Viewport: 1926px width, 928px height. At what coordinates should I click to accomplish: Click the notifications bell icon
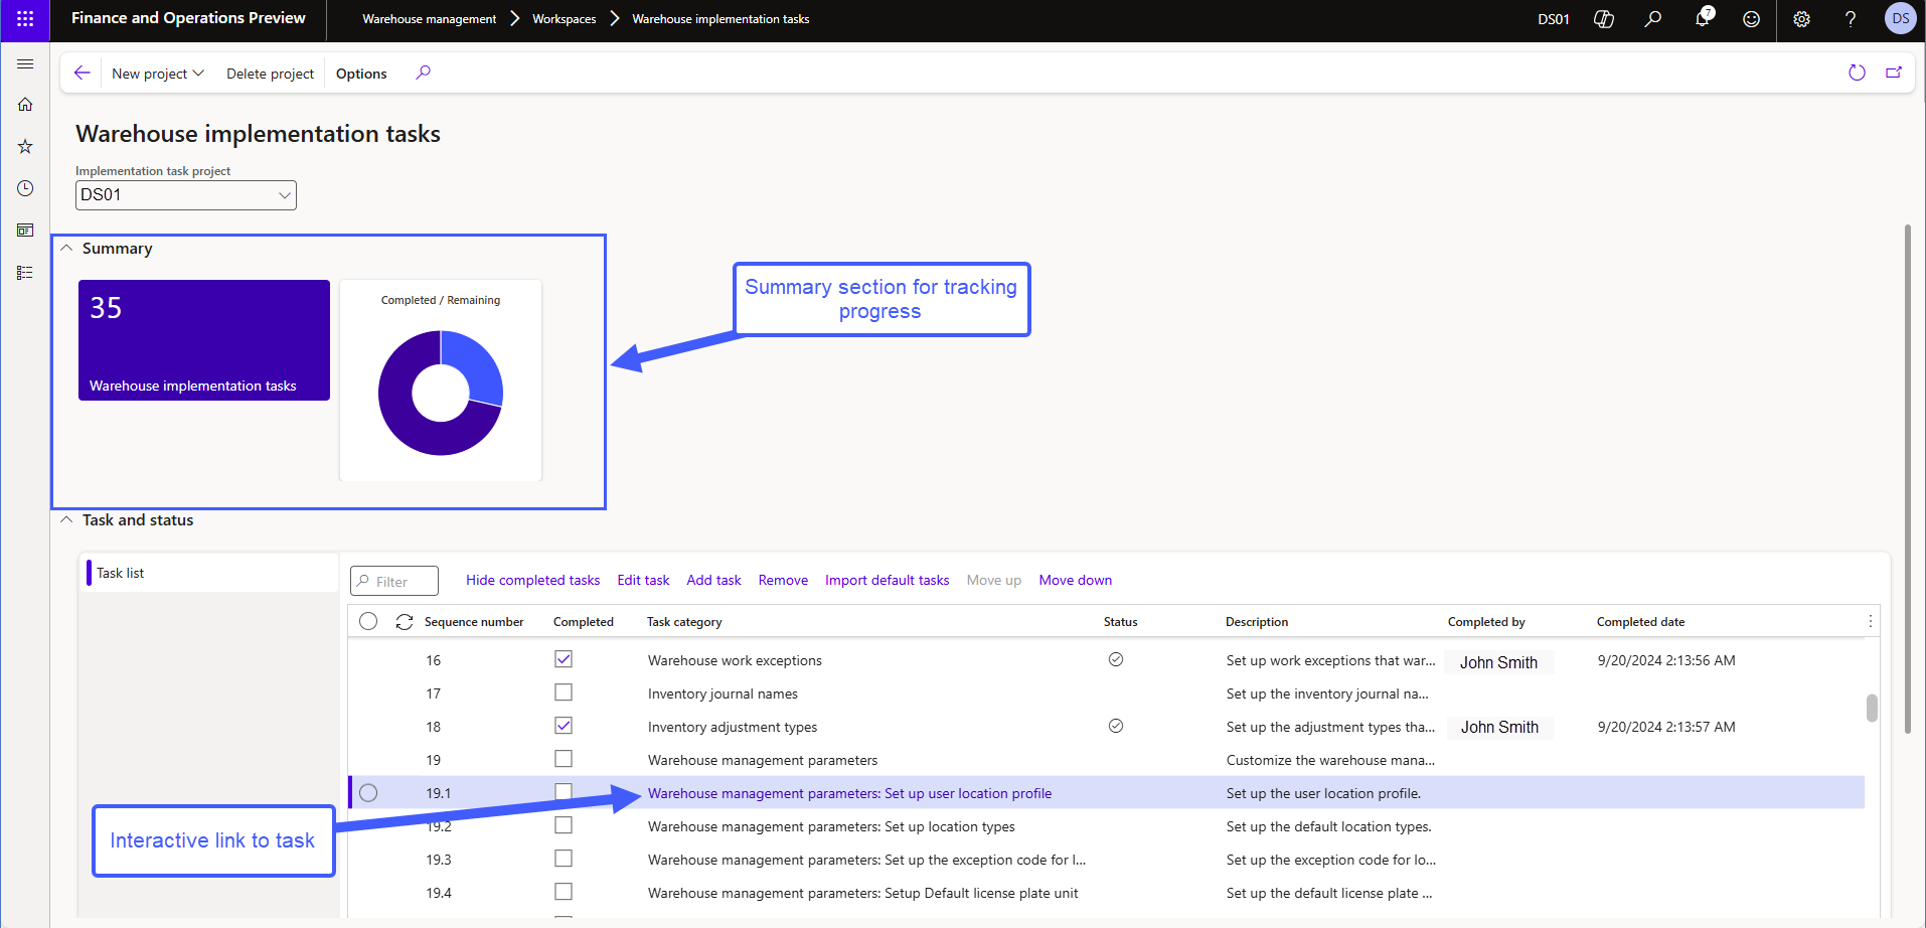tap(1702, 19)
